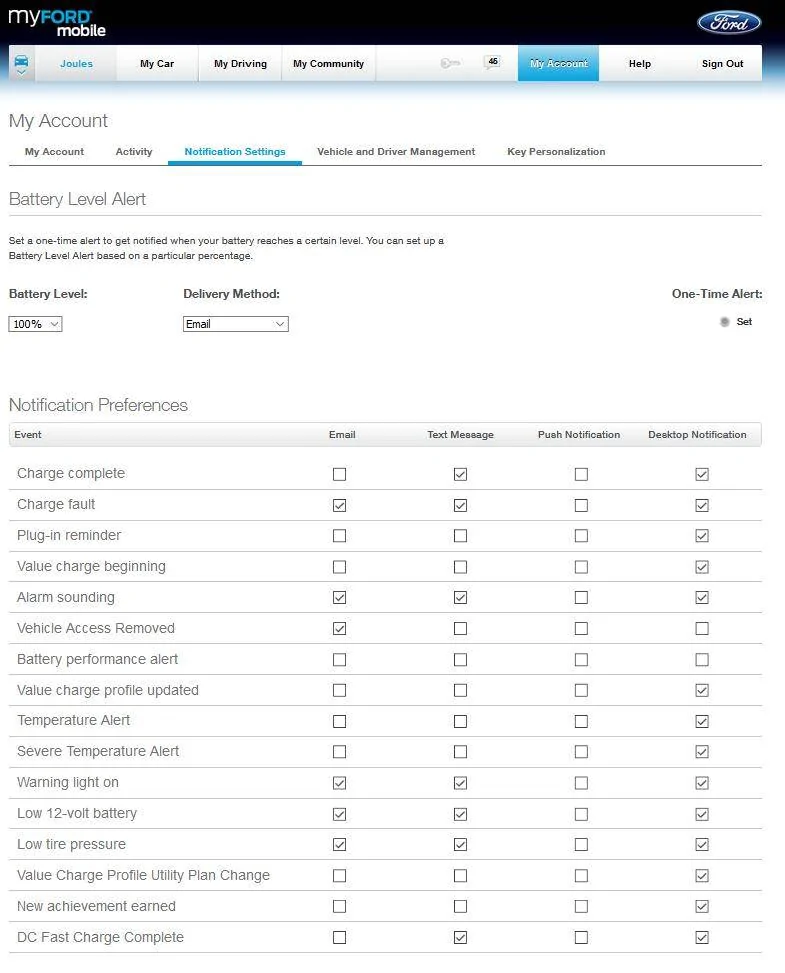Click the Sign Out link

pos(722,63)
